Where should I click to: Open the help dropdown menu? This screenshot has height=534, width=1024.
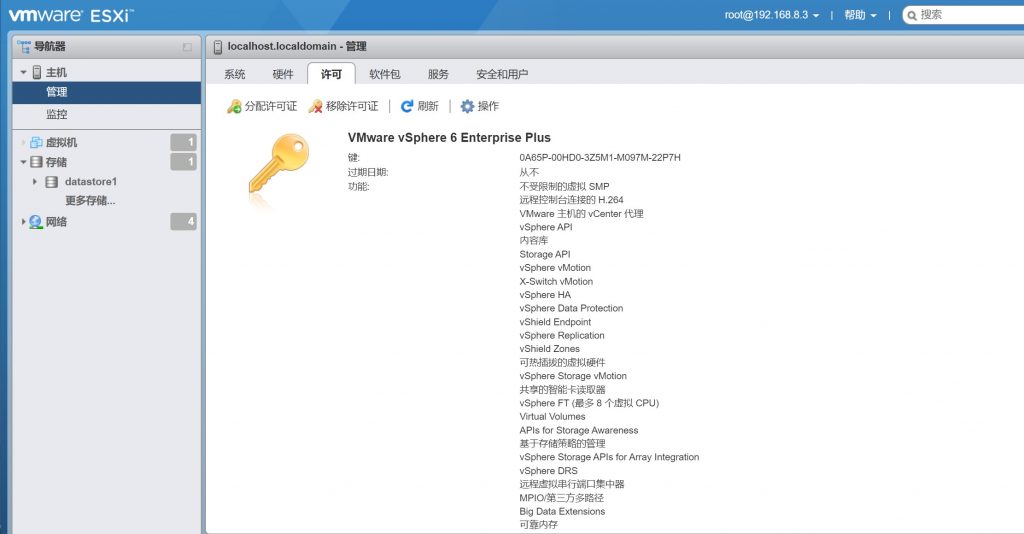[860, 15]
